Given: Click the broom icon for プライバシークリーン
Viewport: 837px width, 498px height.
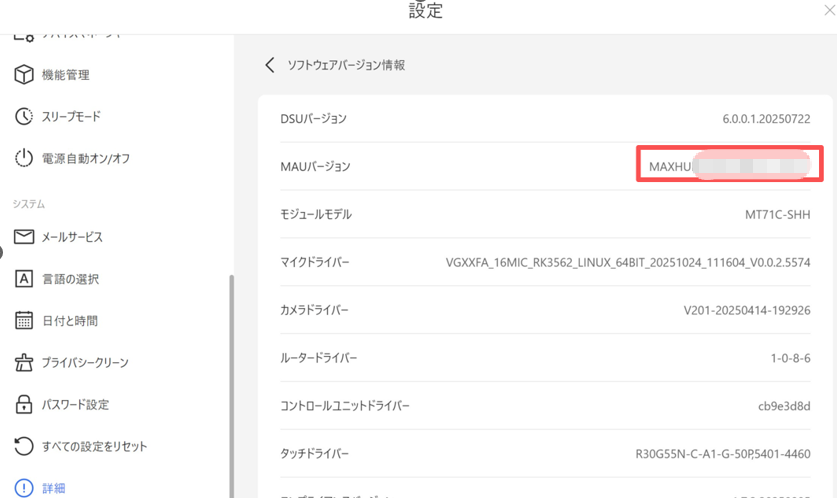Looking at the screenshot, I should pyautogui.click(x=23, y=363).
